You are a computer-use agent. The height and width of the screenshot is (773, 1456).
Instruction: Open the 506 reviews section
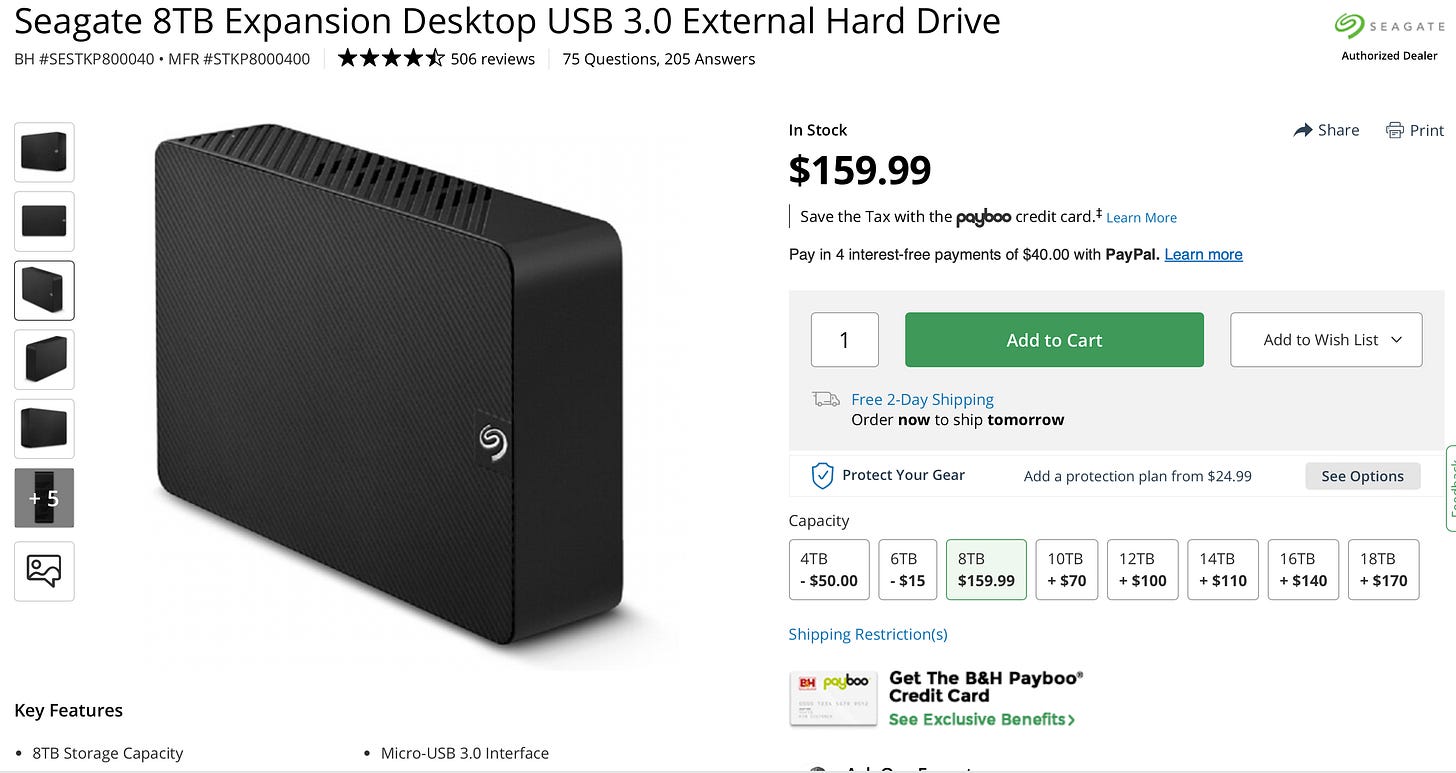pyautogui.click(x=493, y=59)
